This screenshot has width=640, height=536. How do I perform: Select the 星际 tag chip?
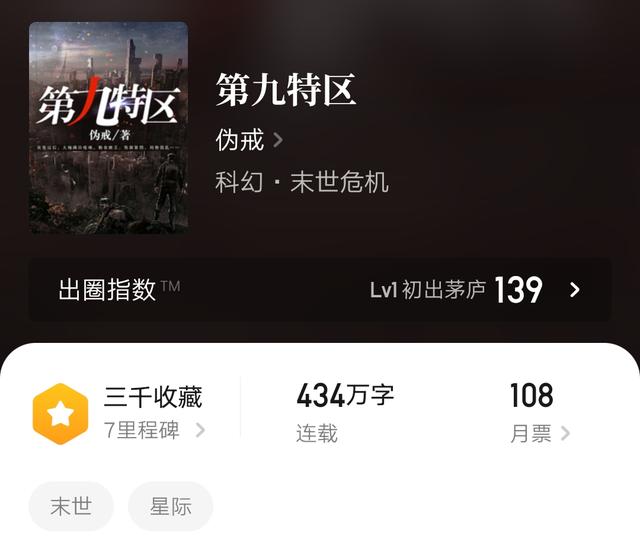pos(171,506)
